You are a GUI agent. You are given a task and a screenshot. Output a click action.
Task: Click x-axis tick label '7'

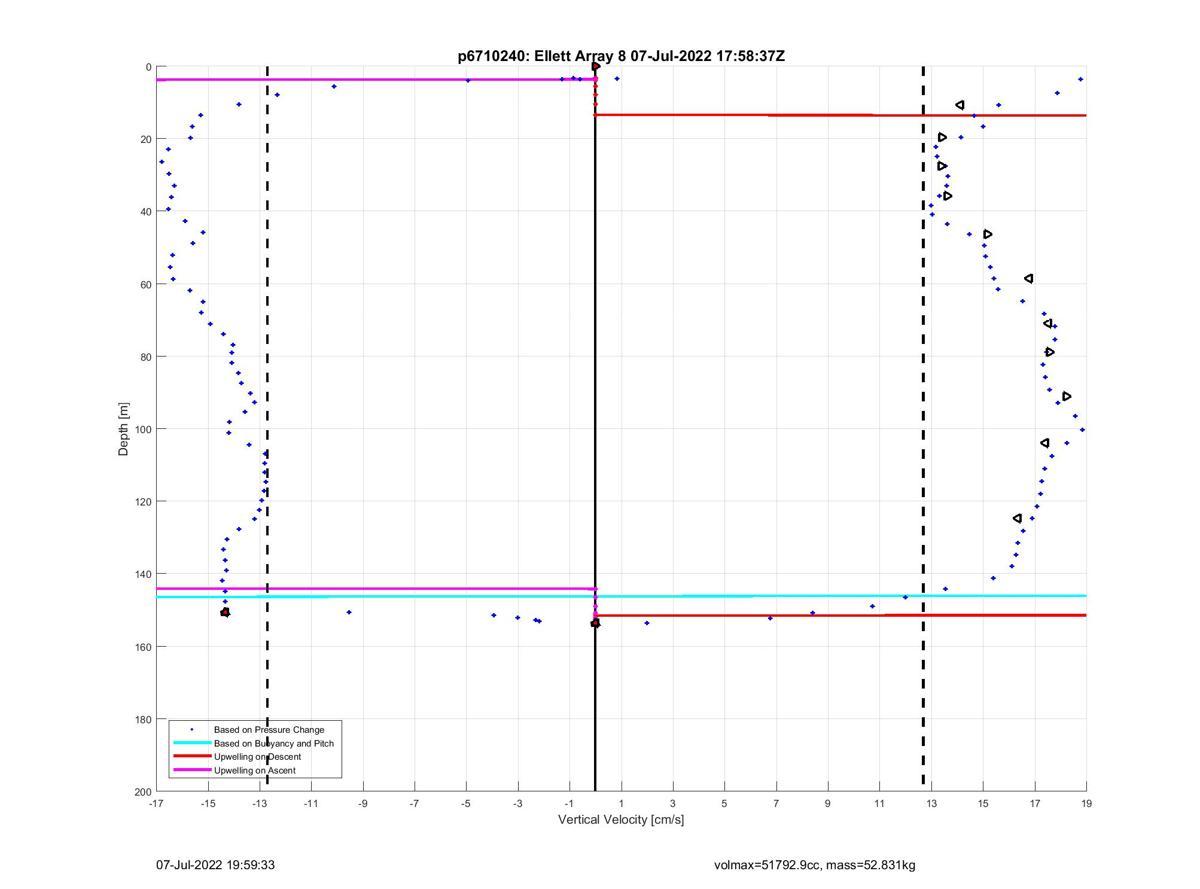[776, 804]
